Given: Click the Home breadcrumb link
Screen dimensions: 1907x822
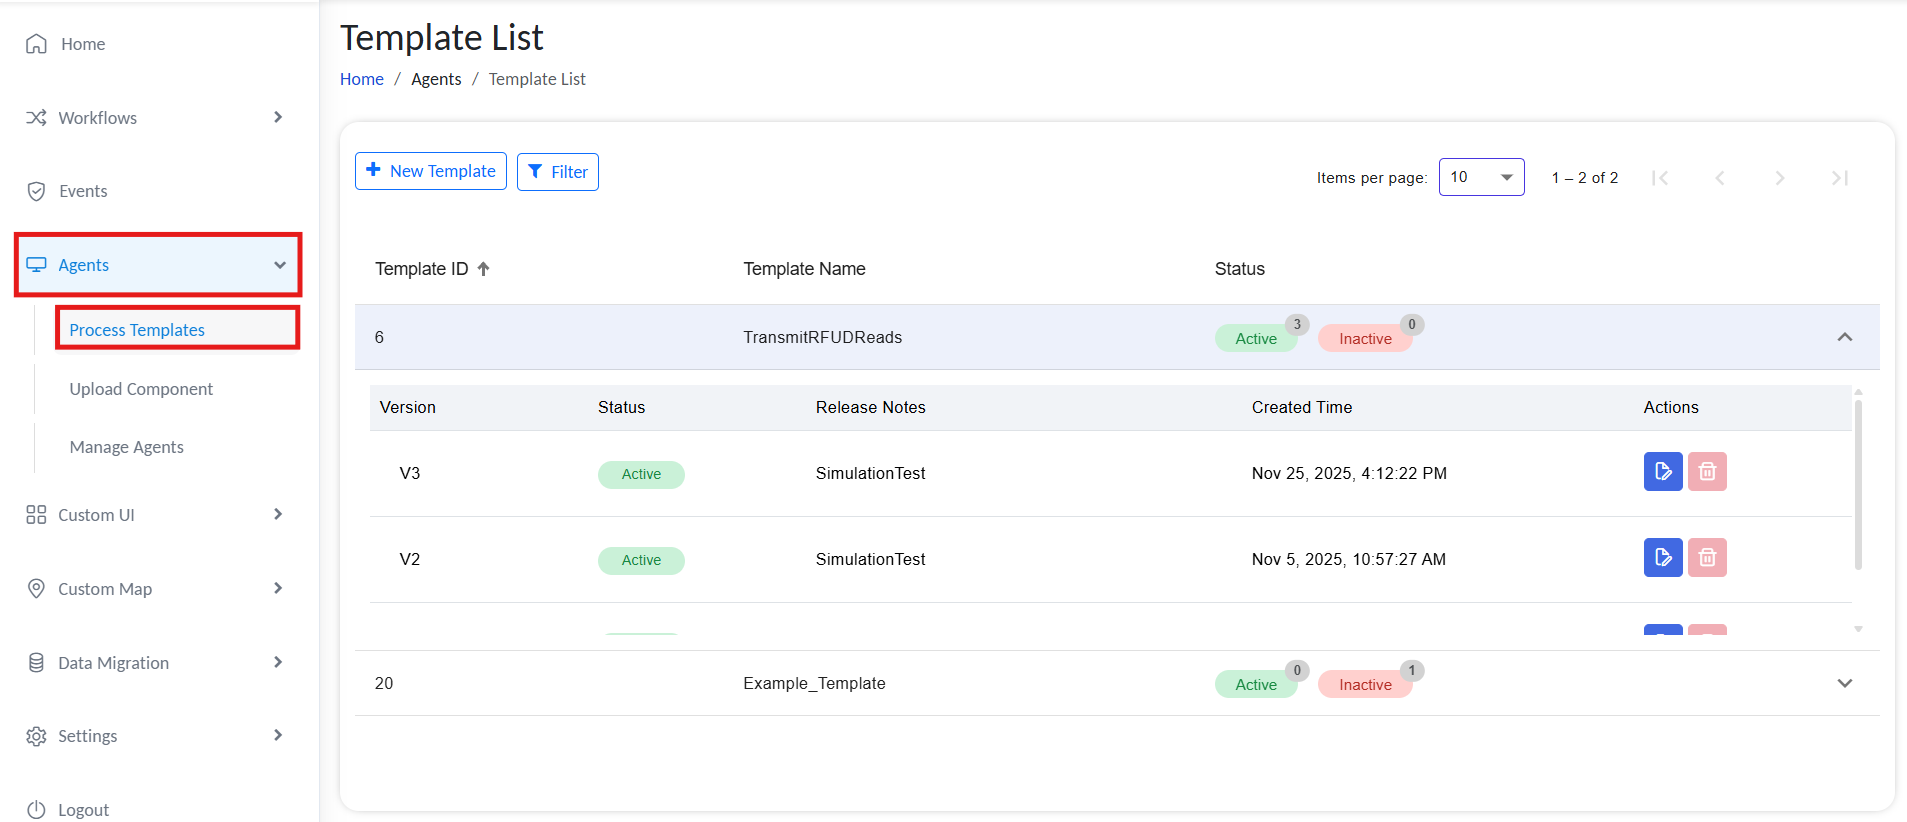Looking at the screenshot, I should pos(361,79).
